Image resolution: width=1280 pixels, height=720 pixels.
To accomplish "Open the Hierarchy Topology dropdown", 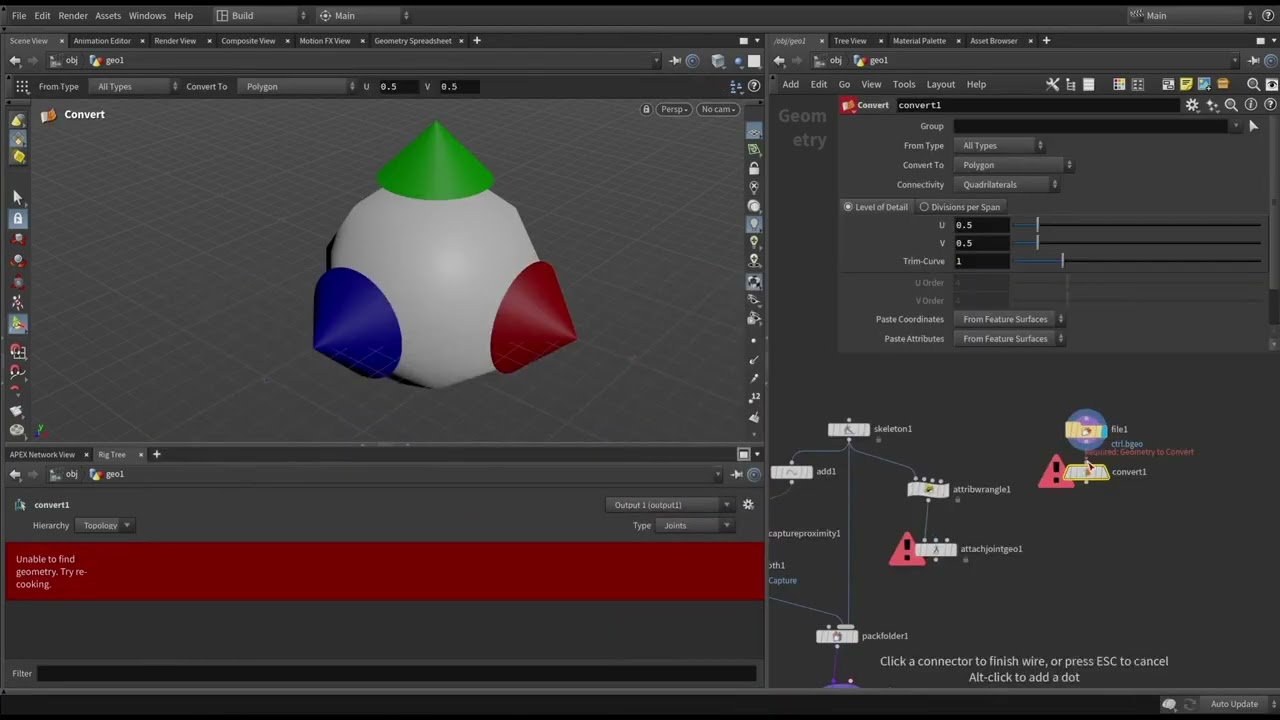I will pos(105,526).
